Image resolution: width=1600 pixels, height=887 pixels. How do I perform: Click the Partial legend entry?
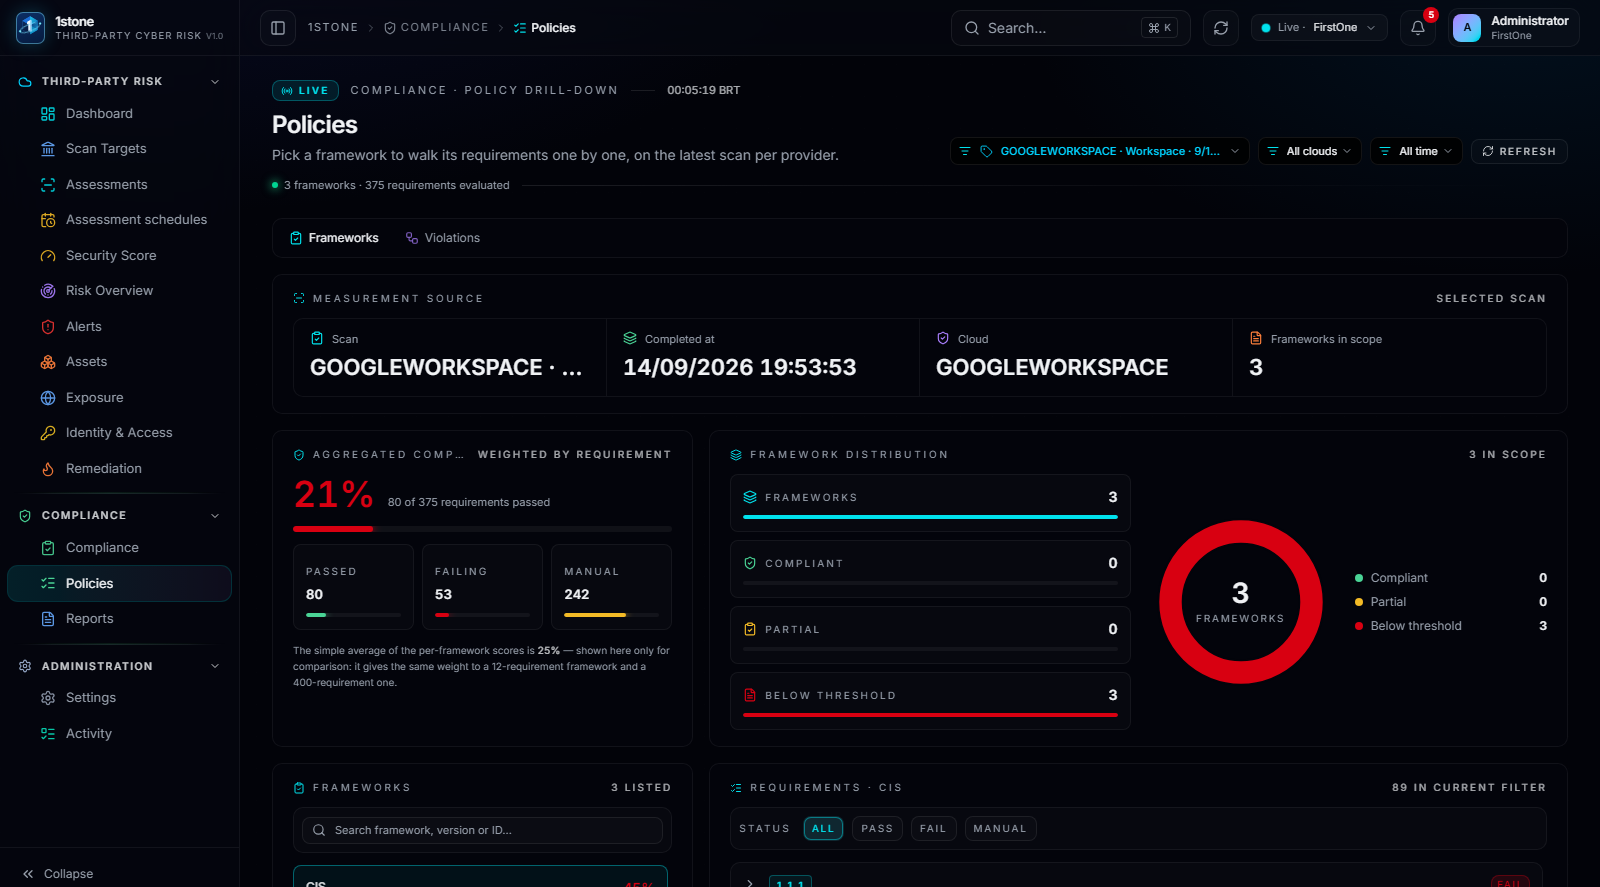[x=1451, y=602]
